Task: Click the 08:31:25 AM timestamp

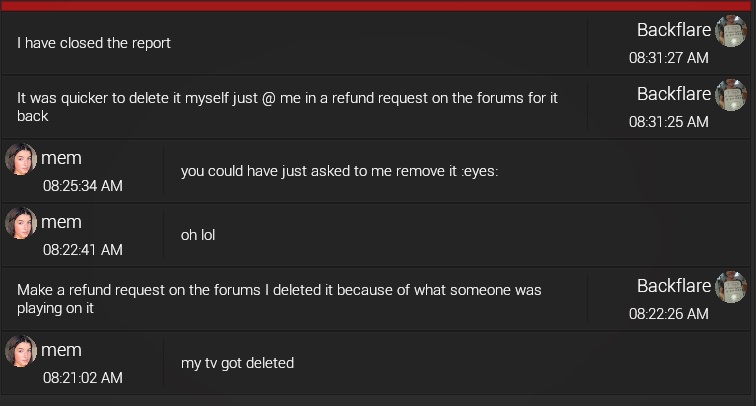Action: pos(668,121)
